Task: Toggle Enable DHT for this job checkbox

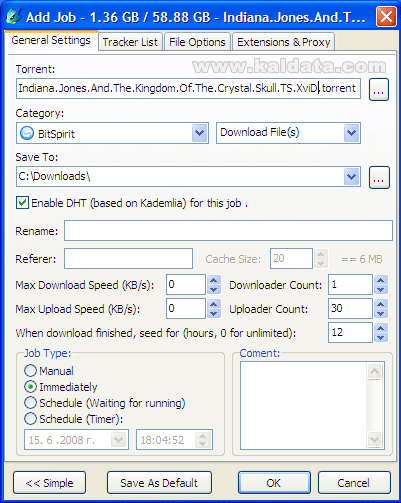Action: 22,203
